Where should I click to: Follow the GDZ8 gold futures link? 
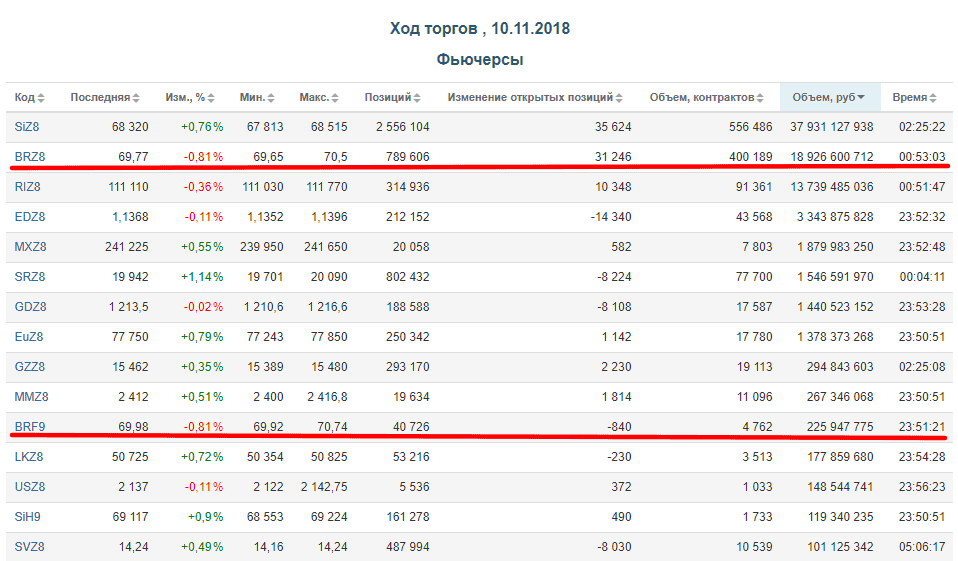[30, 307]
